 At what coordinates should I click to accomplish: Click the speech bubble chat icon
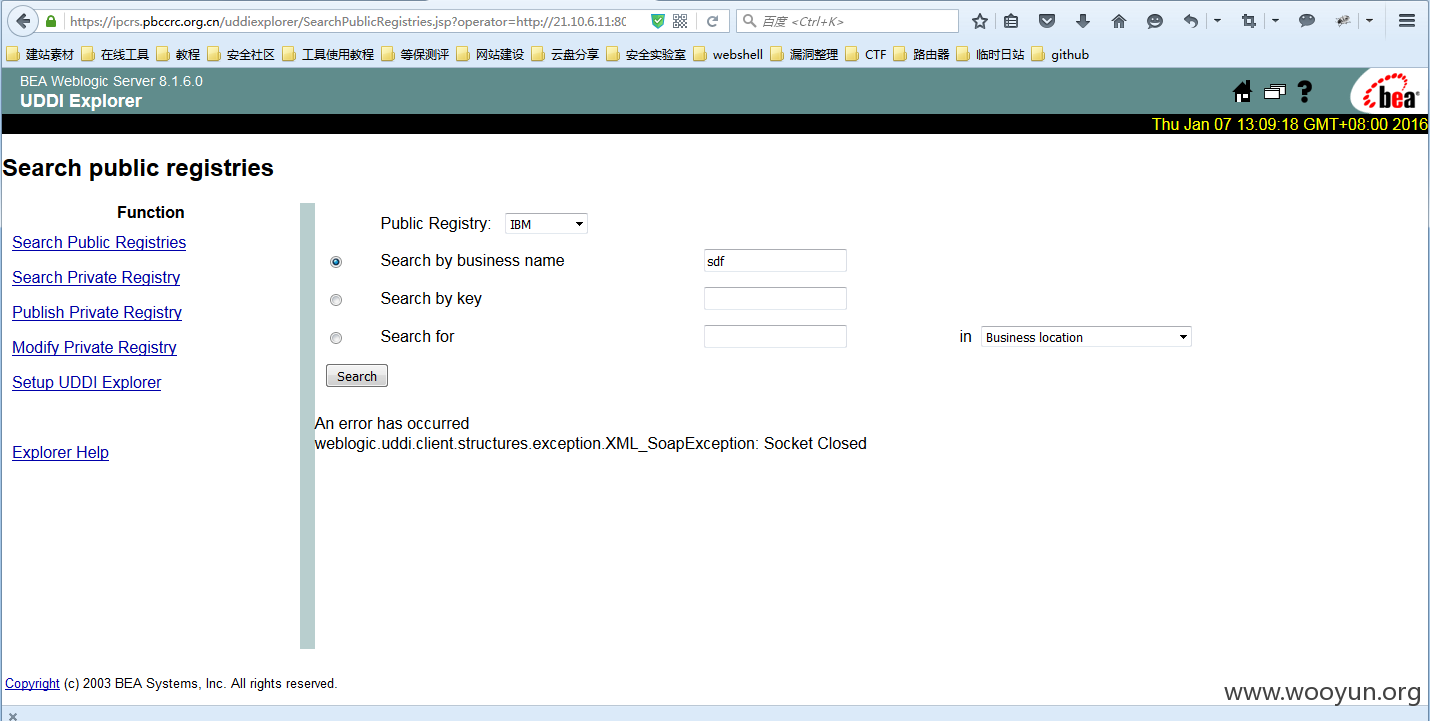tap(1306, 21)
